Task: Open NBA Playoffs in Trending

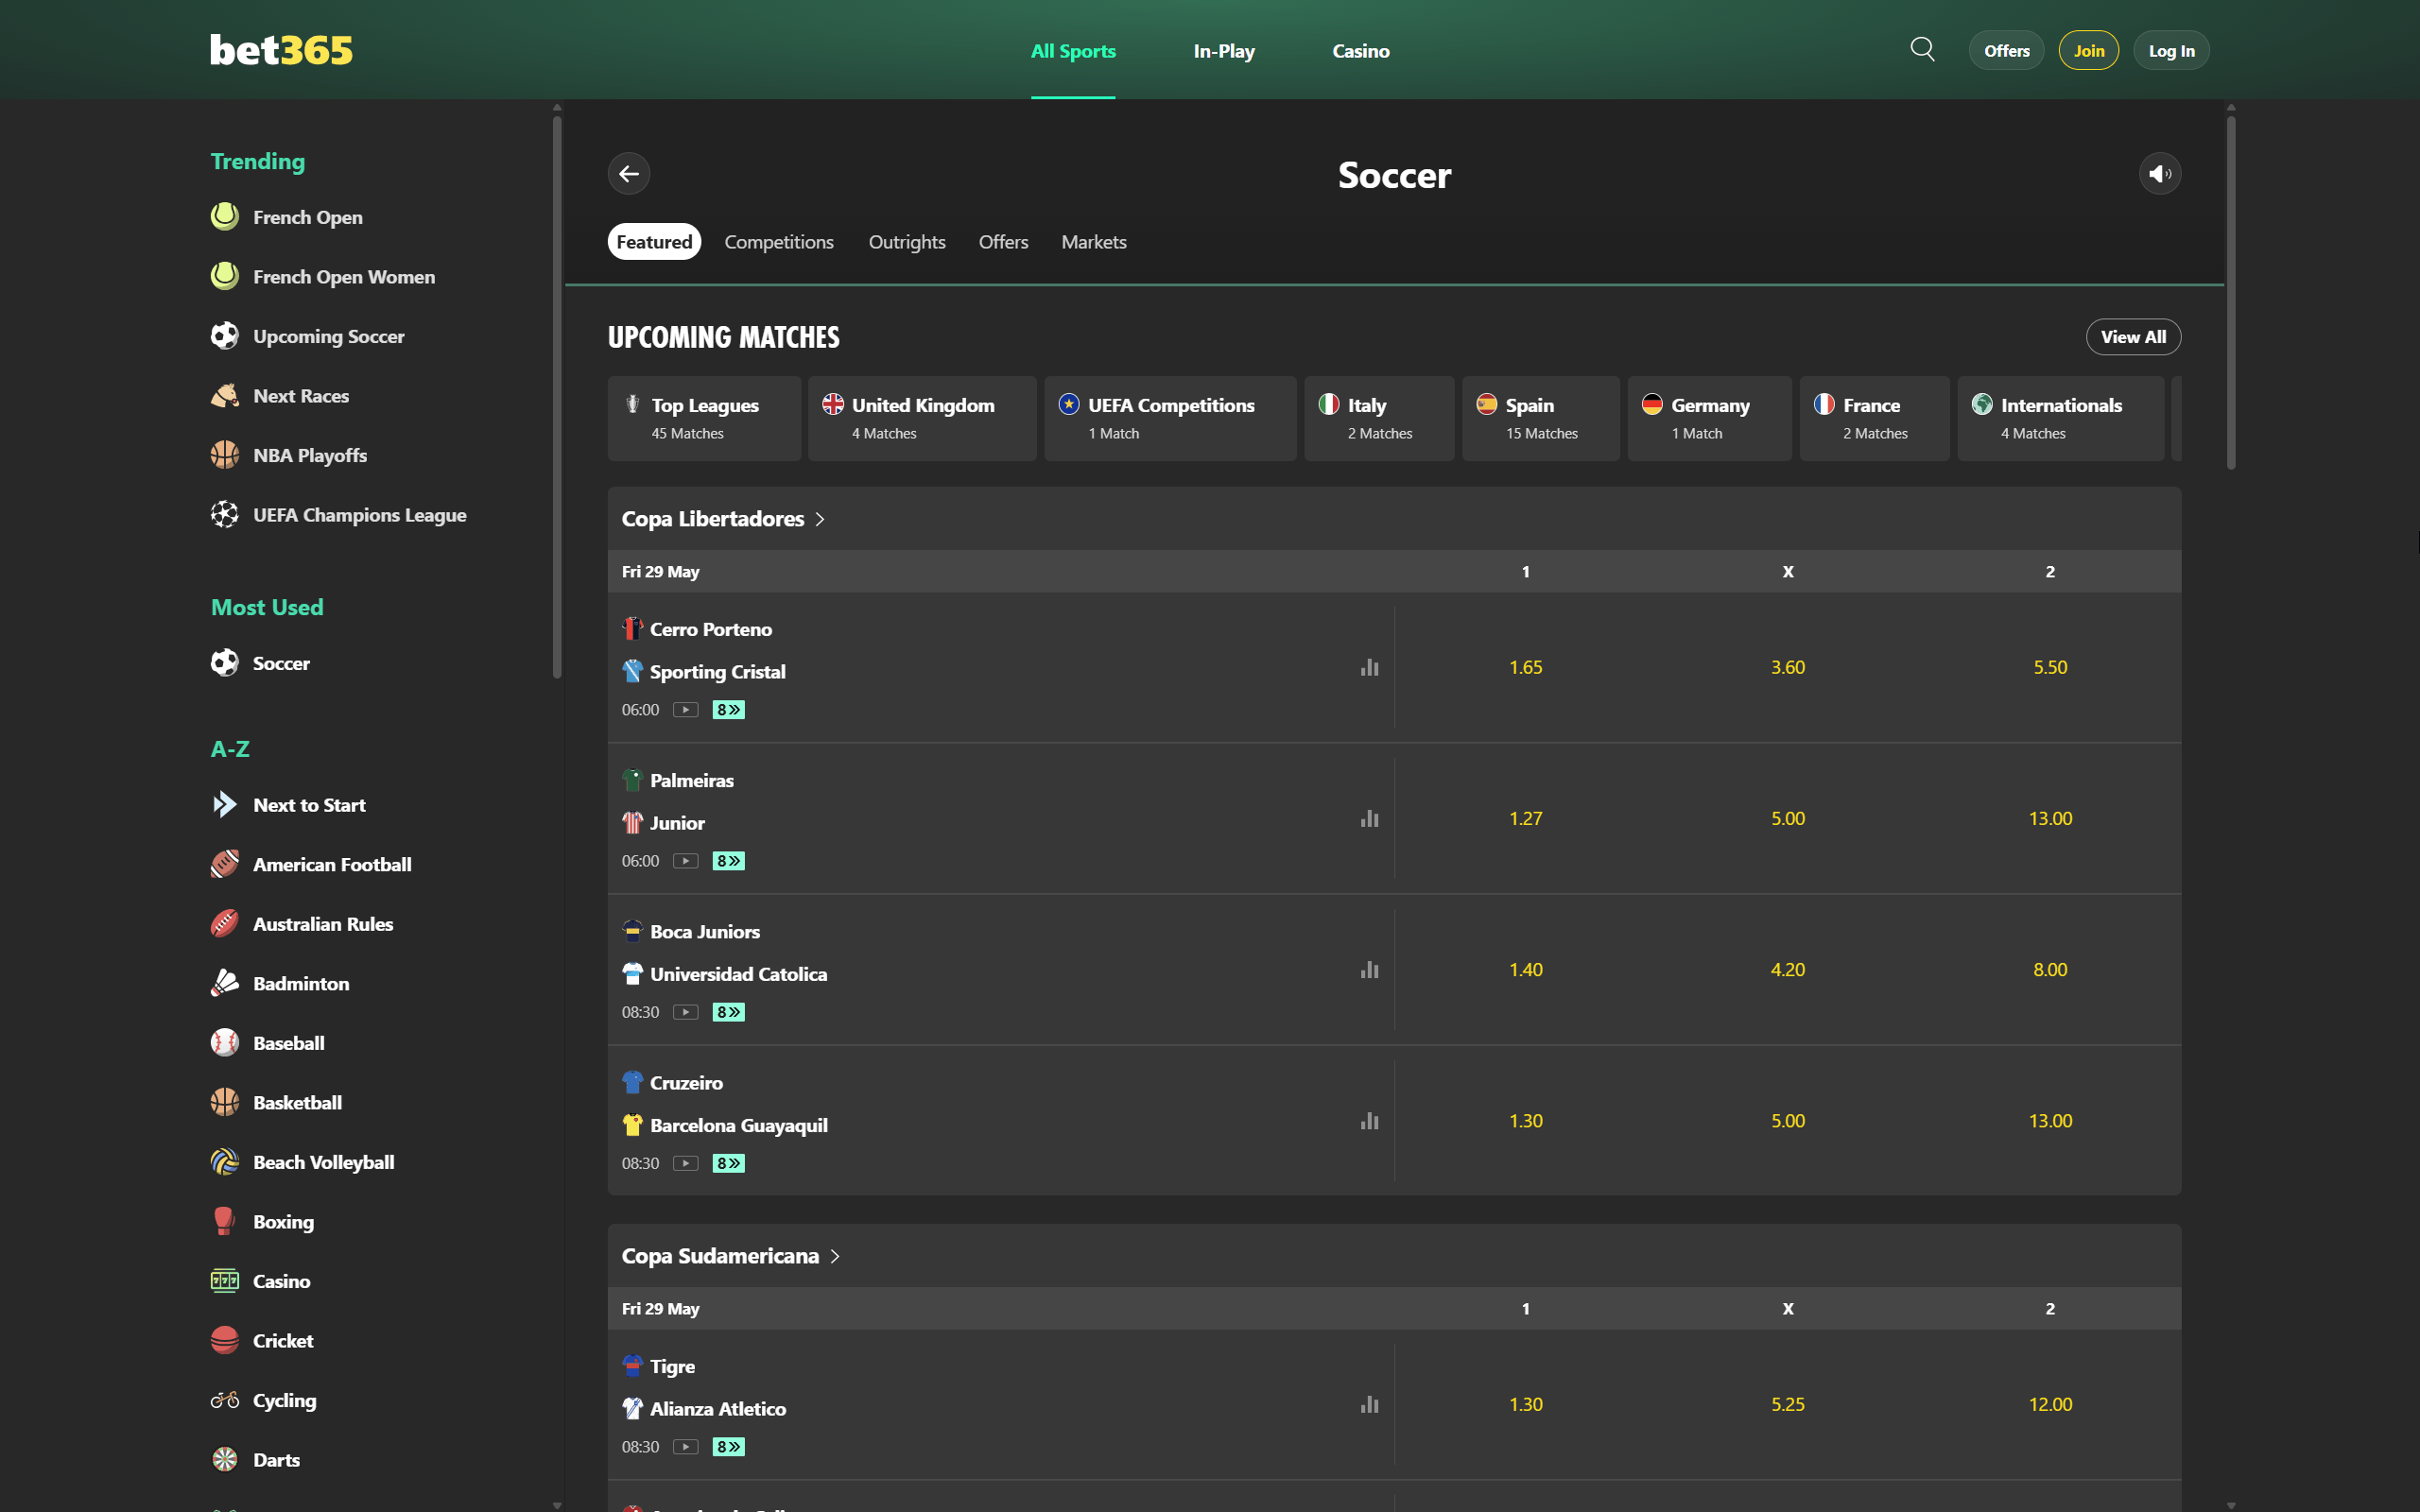Action: 289,455
